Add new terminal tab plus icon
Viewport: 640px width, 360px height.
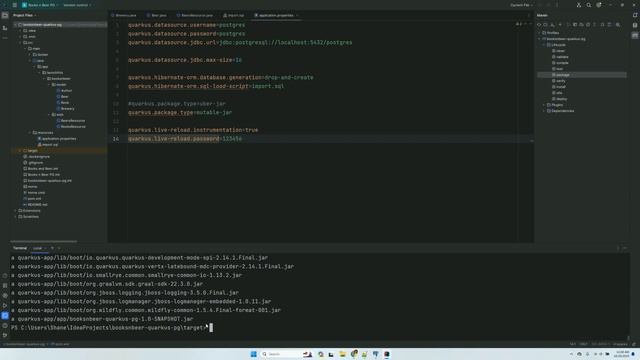click(x=52, y=248)
